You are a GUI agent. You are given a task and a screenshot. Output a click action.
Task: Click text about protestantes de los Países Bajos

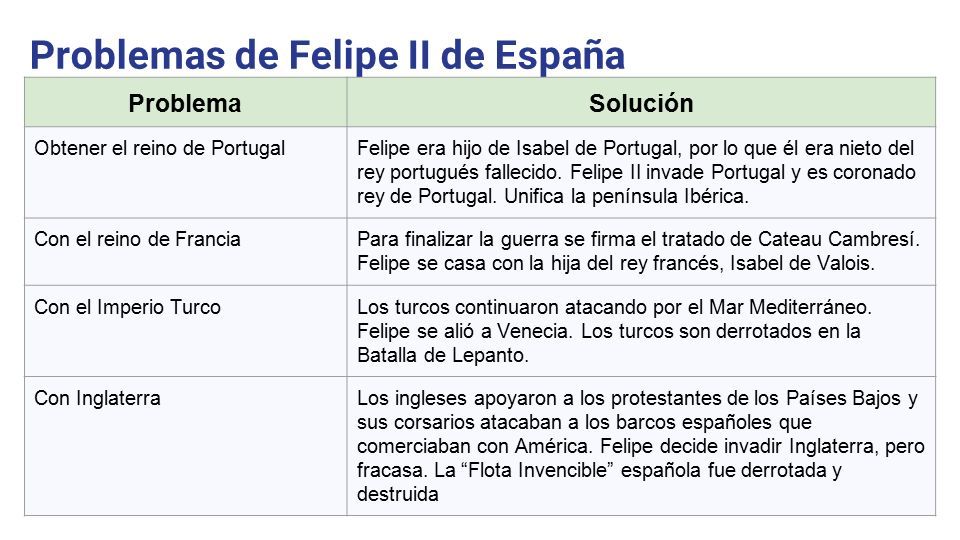(x=637, y=398)
